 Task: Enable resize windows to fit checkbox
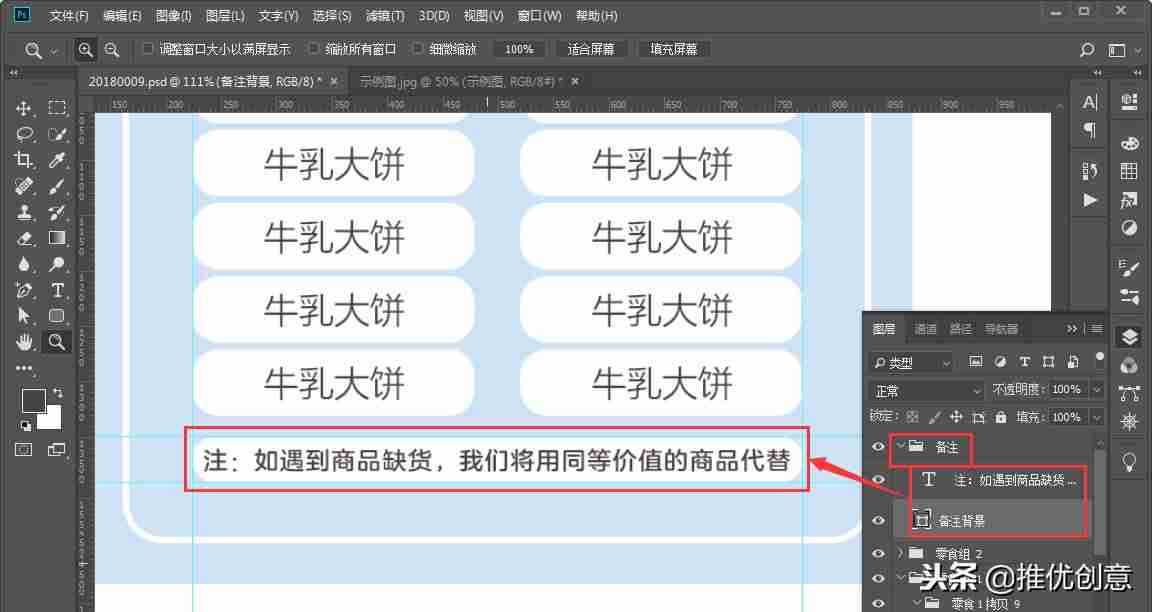pyautogui.click(x=148, y=48)
